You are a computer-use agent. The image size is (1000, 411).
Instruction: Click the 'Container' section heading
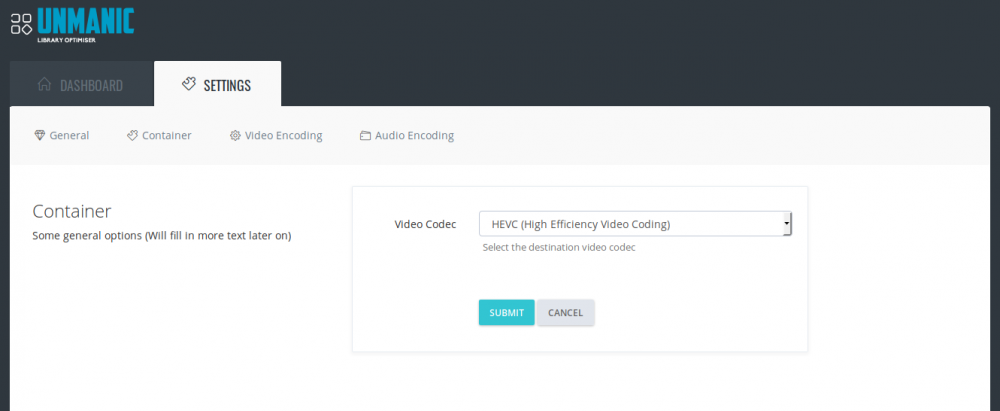click(72, 211)
